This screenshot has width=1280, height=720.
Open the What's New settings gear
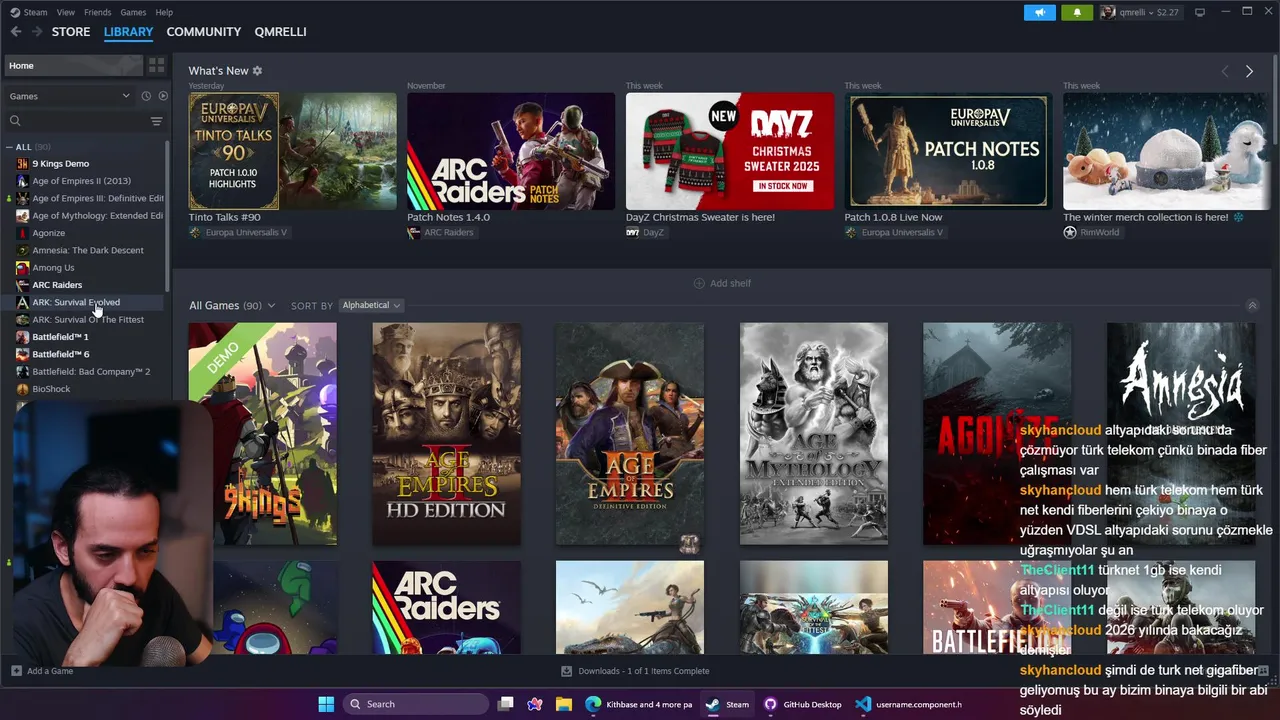point(257,71)
